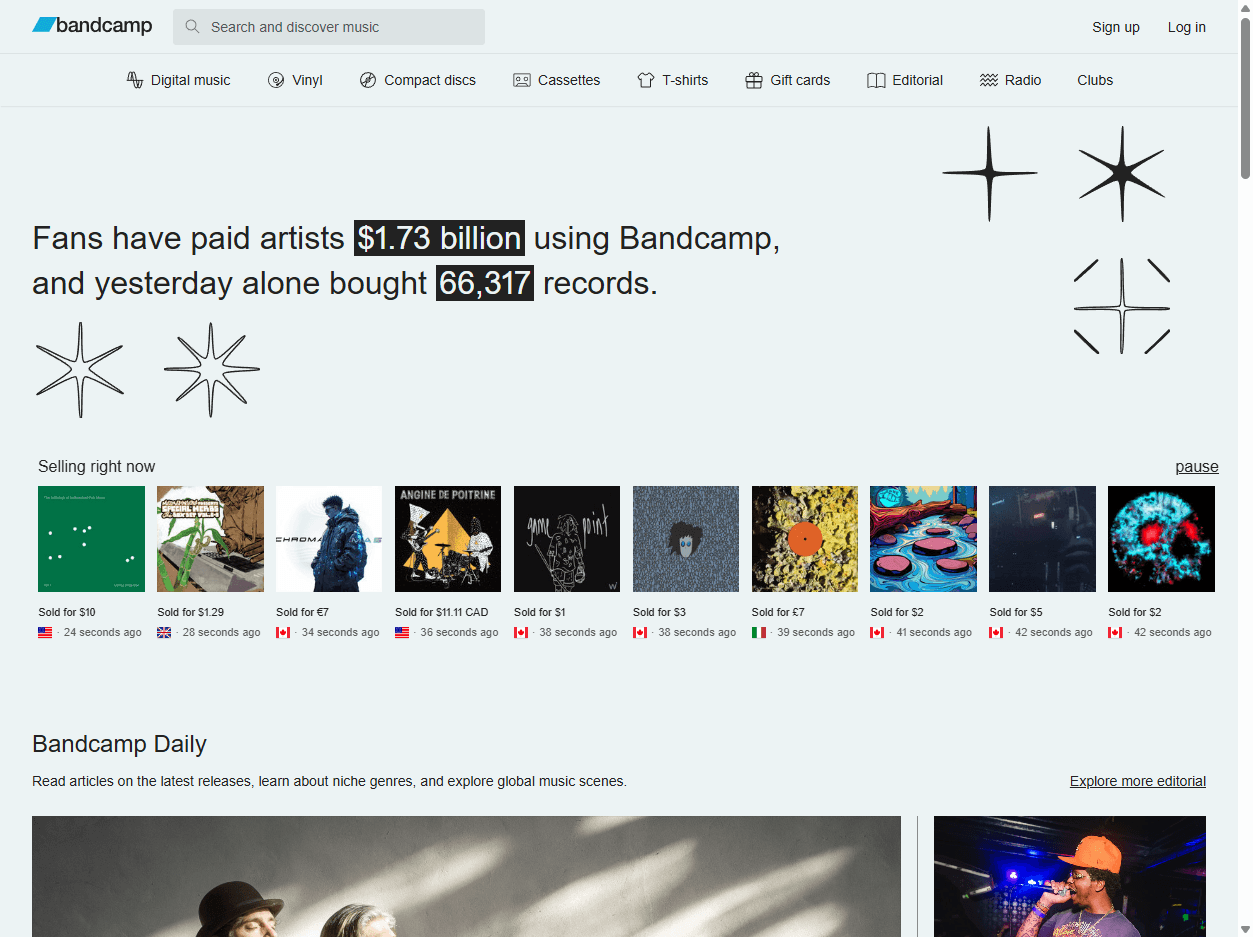Open Angine de Poitrine album cover
This screenshot has height=937, width=1253.
448,539
